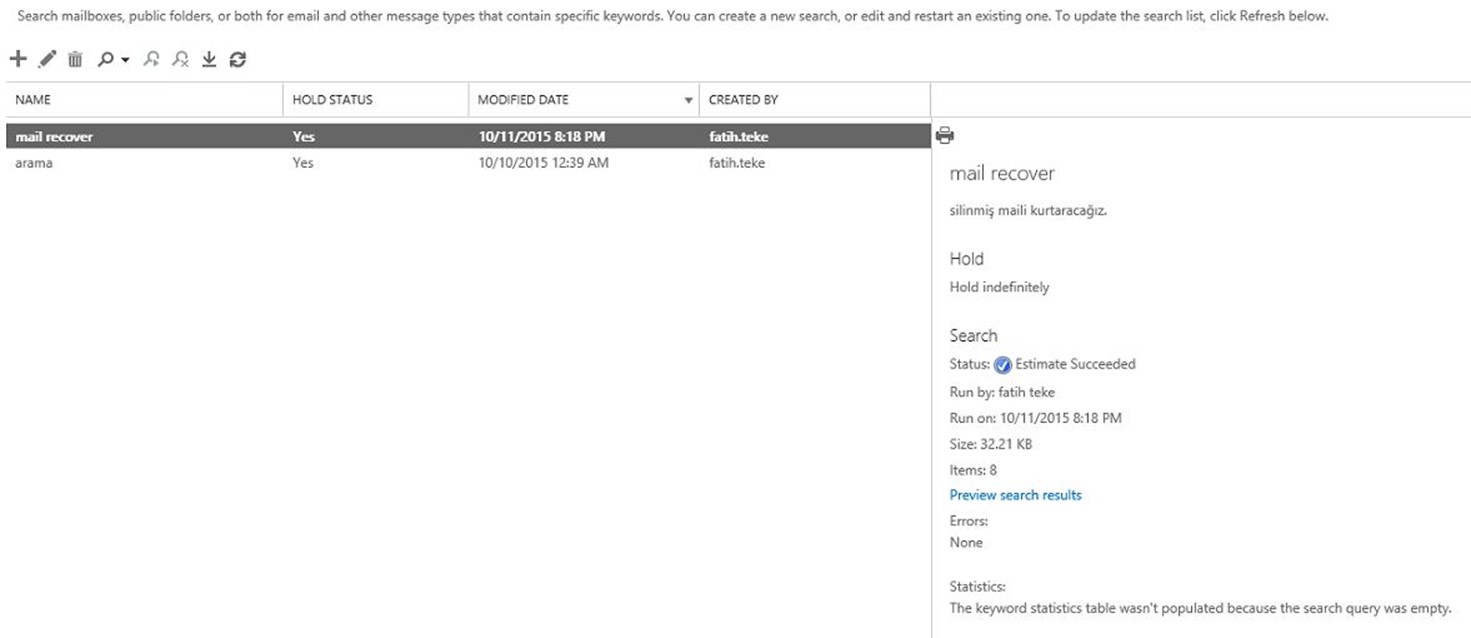
Task: Select the arama search row
Action: (x=468, y=162)
